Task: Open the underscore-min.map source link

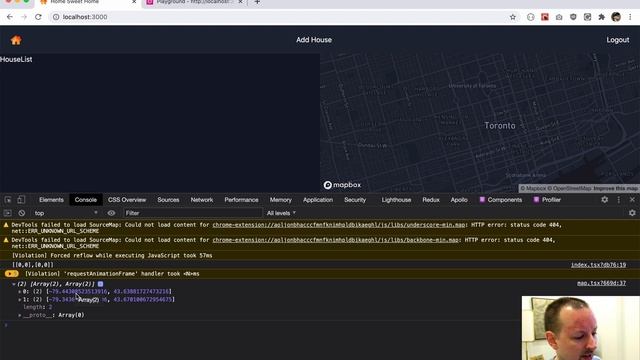Action: click(x=338, y=225)
